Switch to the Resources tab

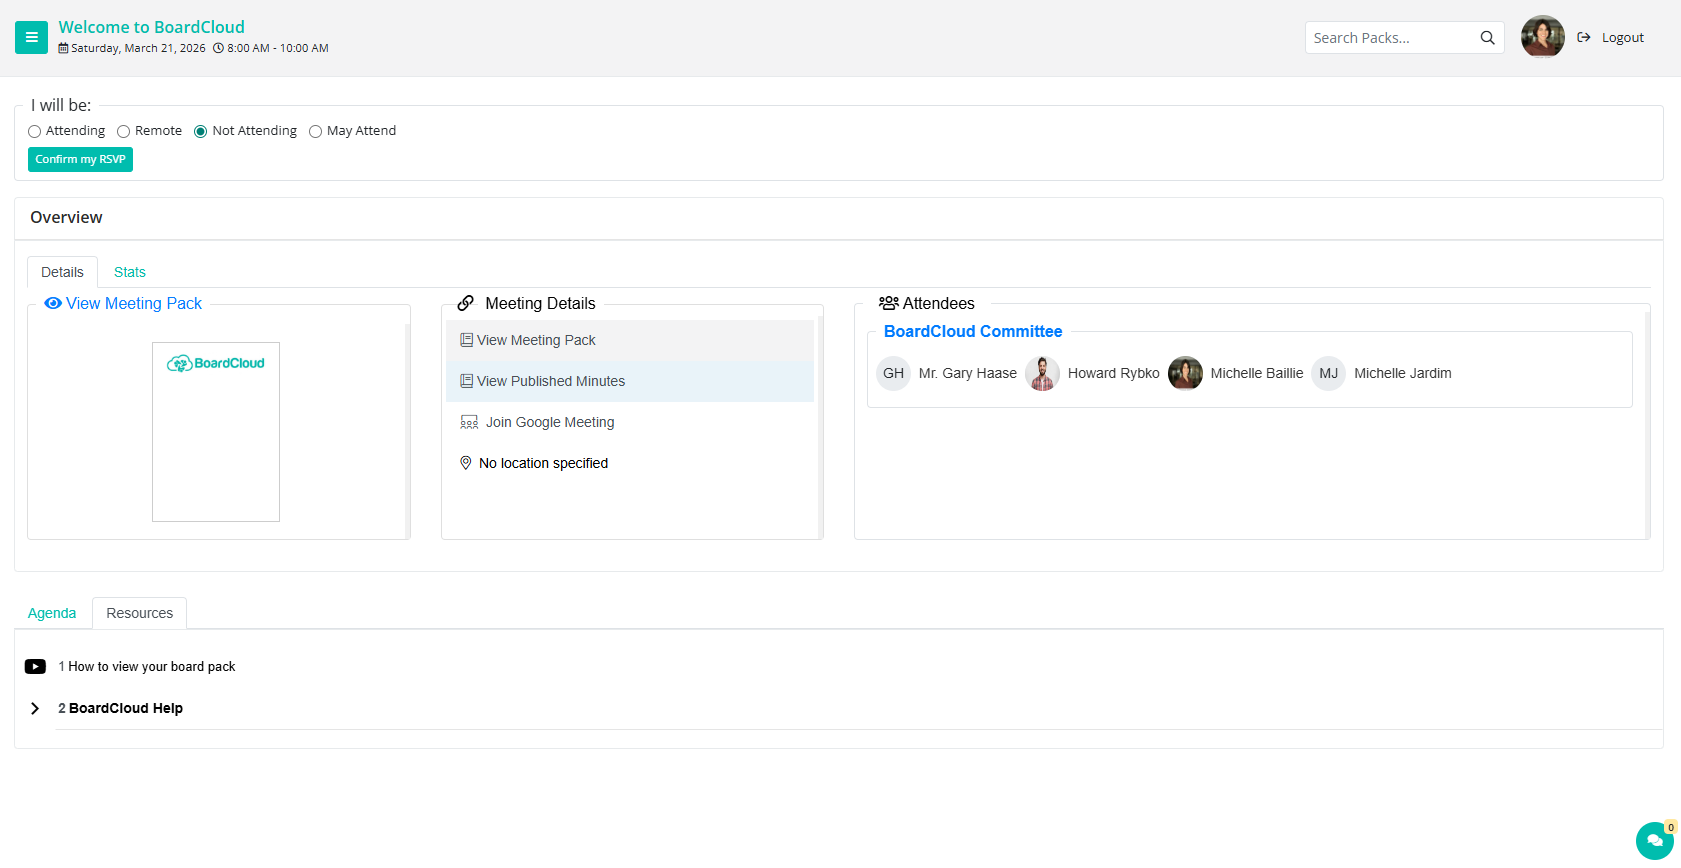(x=139, y=613)
